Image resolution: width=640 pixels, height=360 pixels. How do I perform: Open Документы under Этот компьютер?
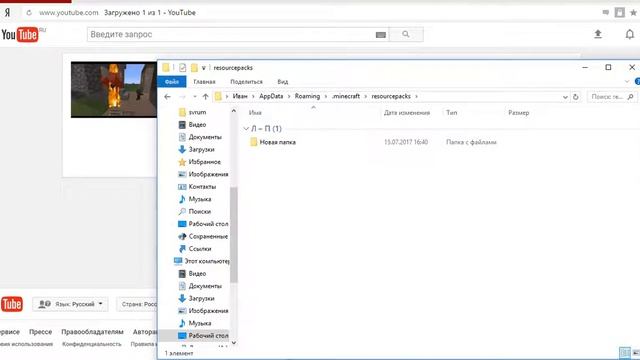(x=200, y=286)
